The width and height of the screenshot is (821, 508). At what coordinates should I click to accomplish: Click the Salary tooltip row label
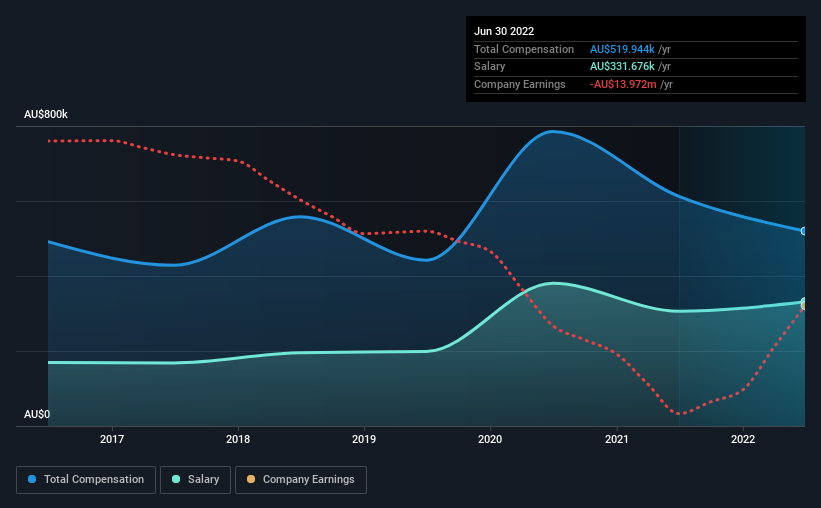pyautogui.click(x=490, y=67)
